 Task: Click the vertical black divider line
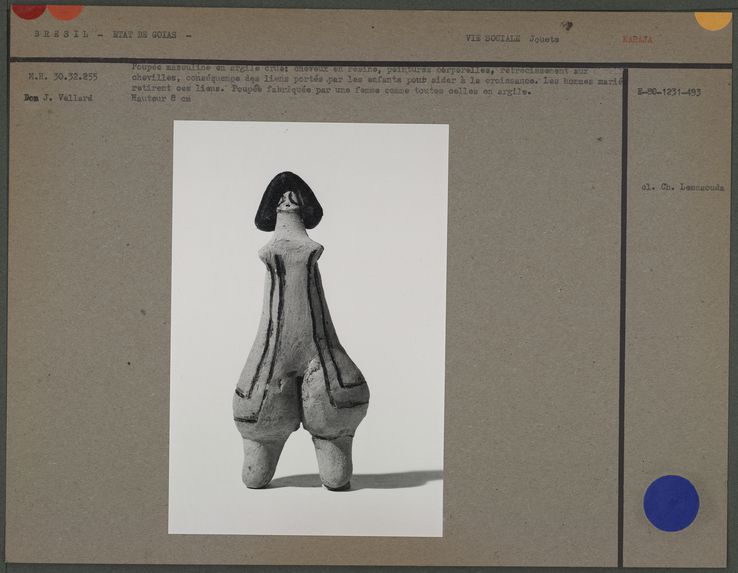point(622,300)
